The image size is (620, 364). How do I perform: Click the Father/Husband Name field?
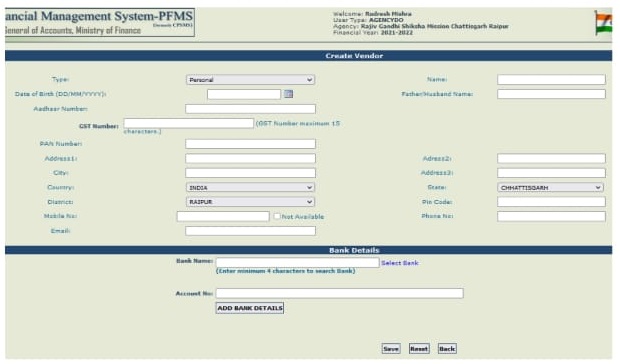pos(551,94)
